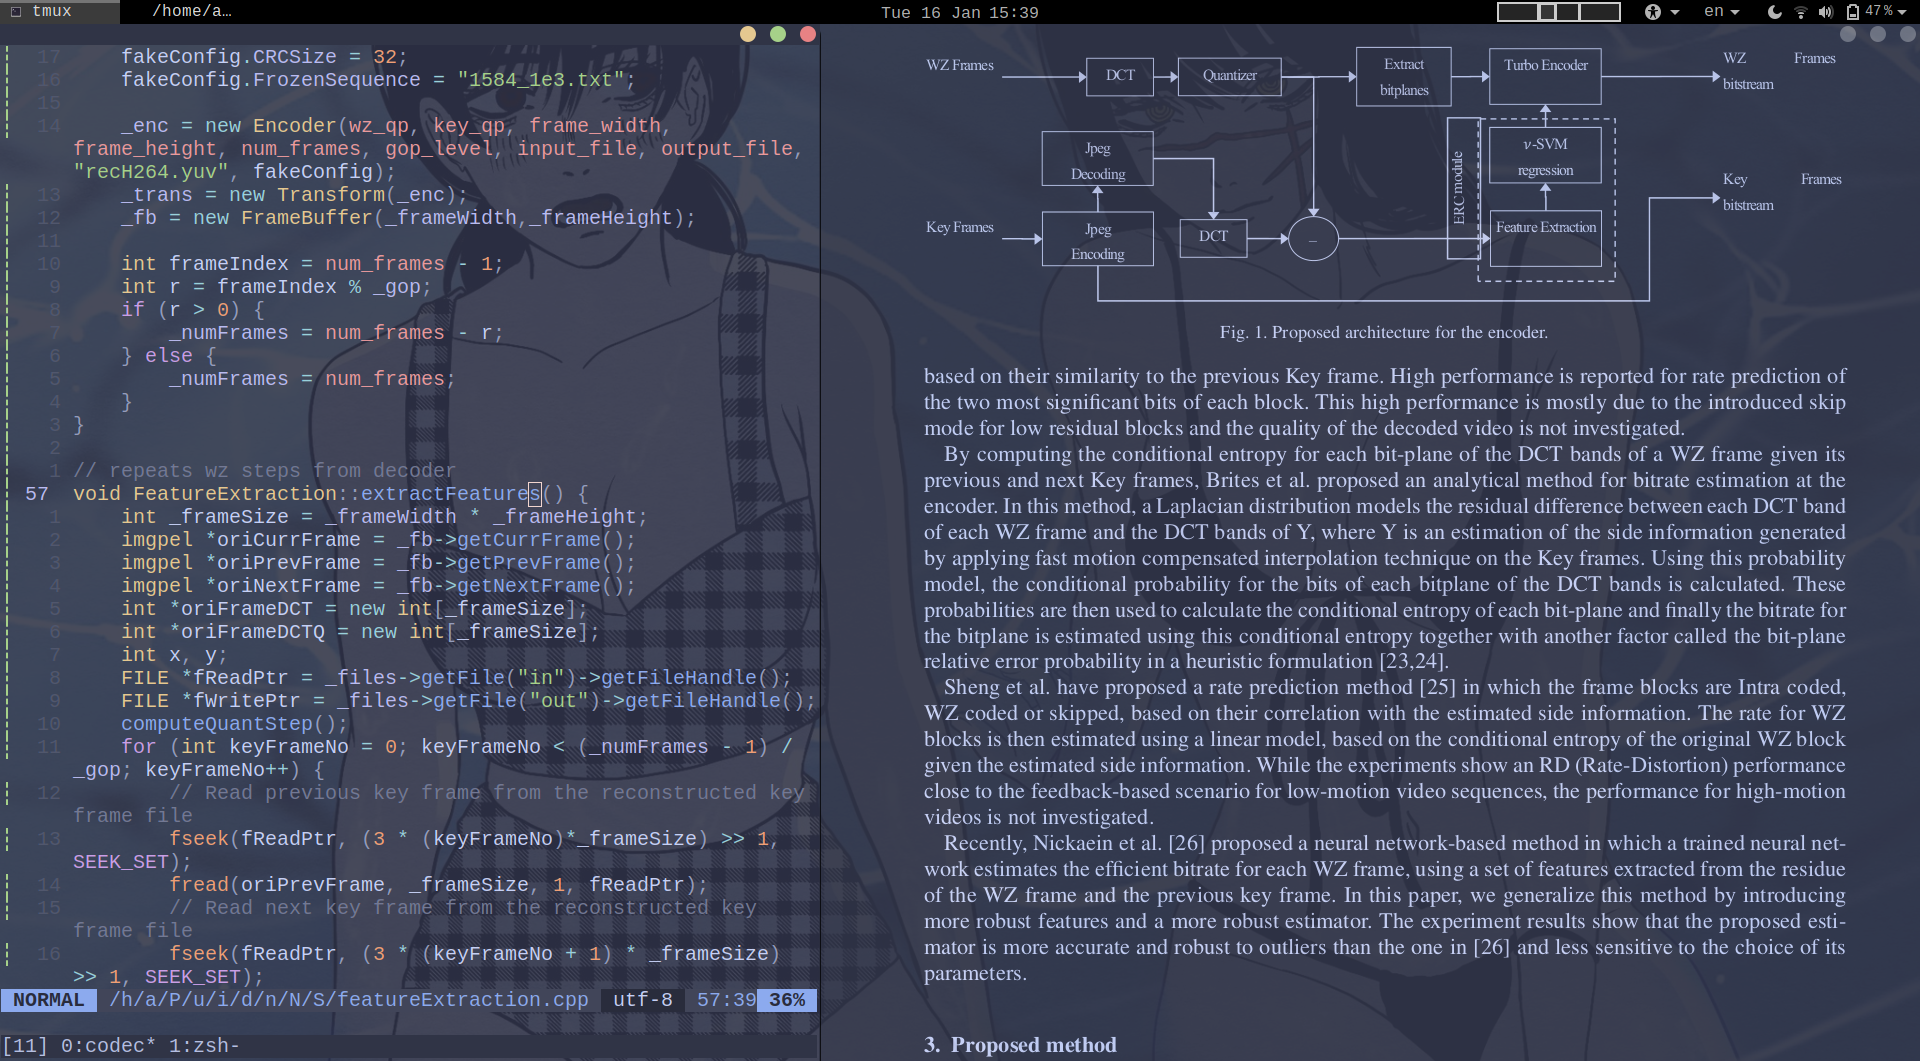The width and height of the screenshot is (1920, 1061).
Task: Open the accessibility menu icon
Action: coord(1652,12)
